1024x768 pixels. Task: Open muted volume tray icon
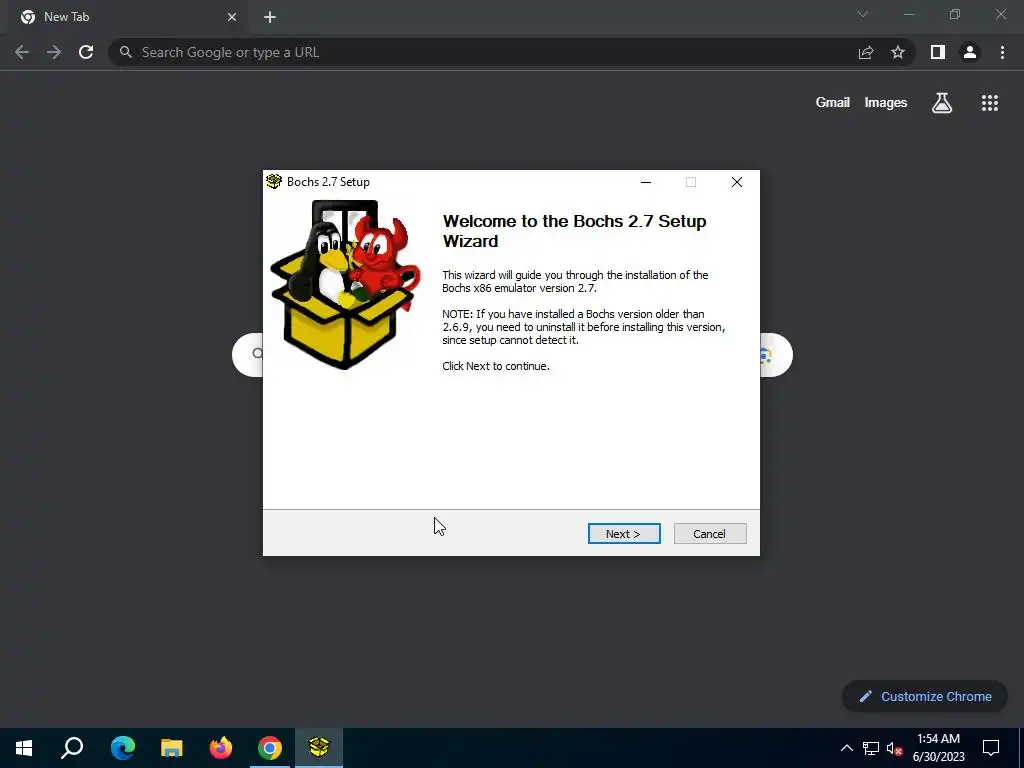point(894,748)
